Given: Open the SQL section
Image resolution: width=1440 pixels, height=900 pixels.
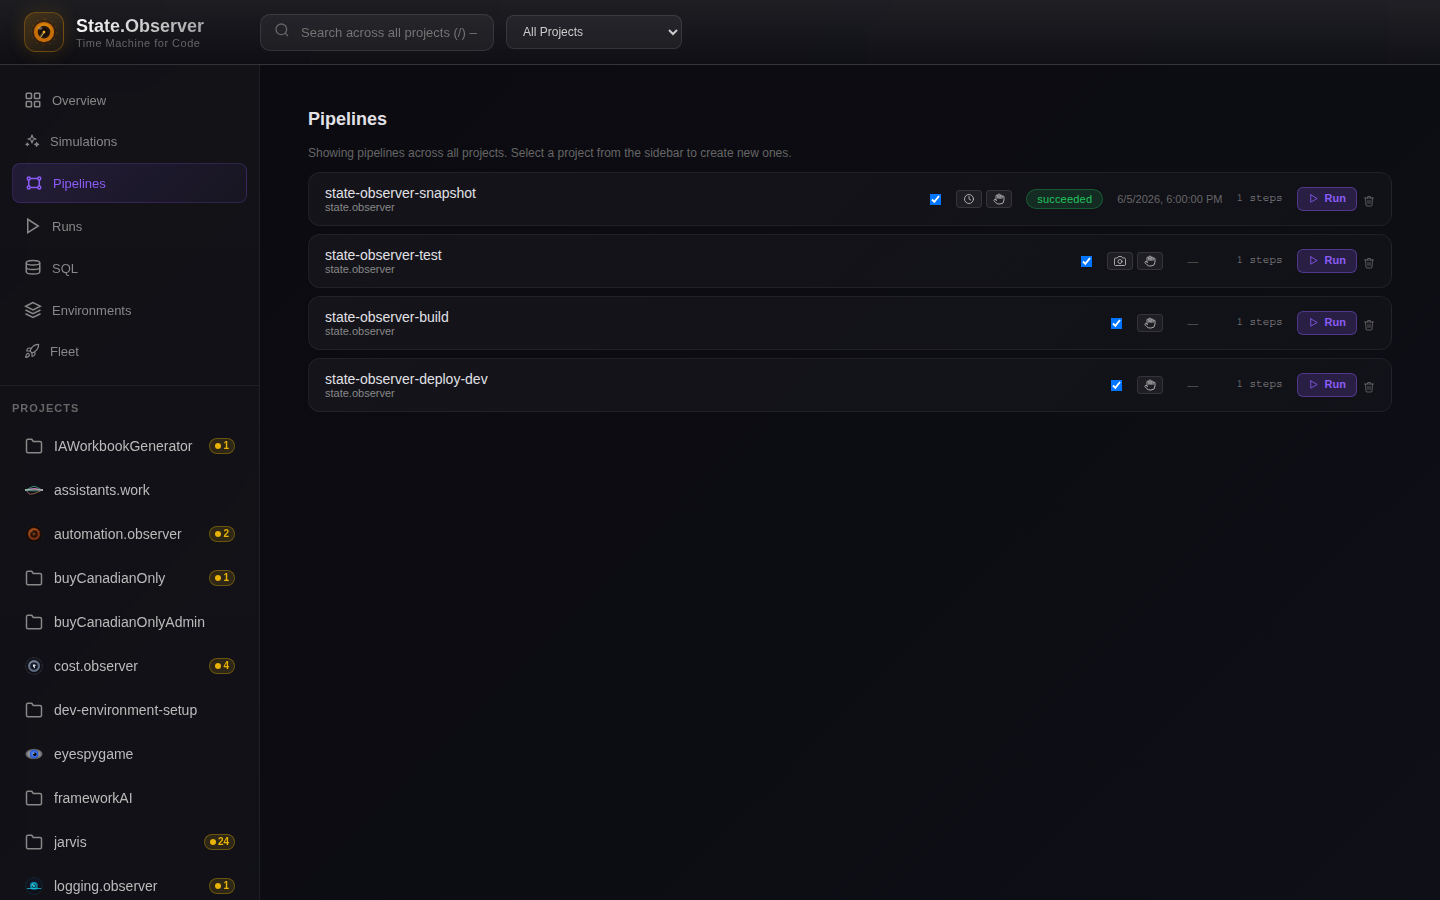Looking at the screenshot, I should pyautogui.click(x=129, y=268).
